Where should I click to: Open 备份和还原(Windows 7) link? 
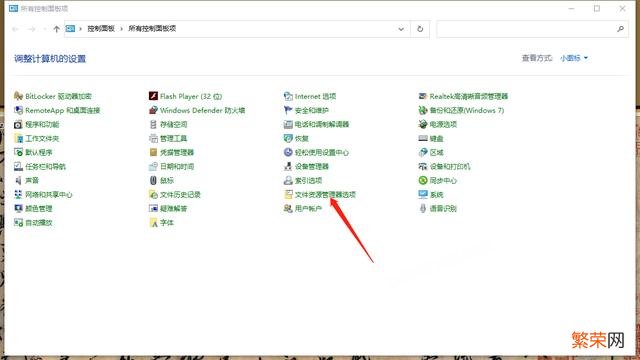pos(467,110)
